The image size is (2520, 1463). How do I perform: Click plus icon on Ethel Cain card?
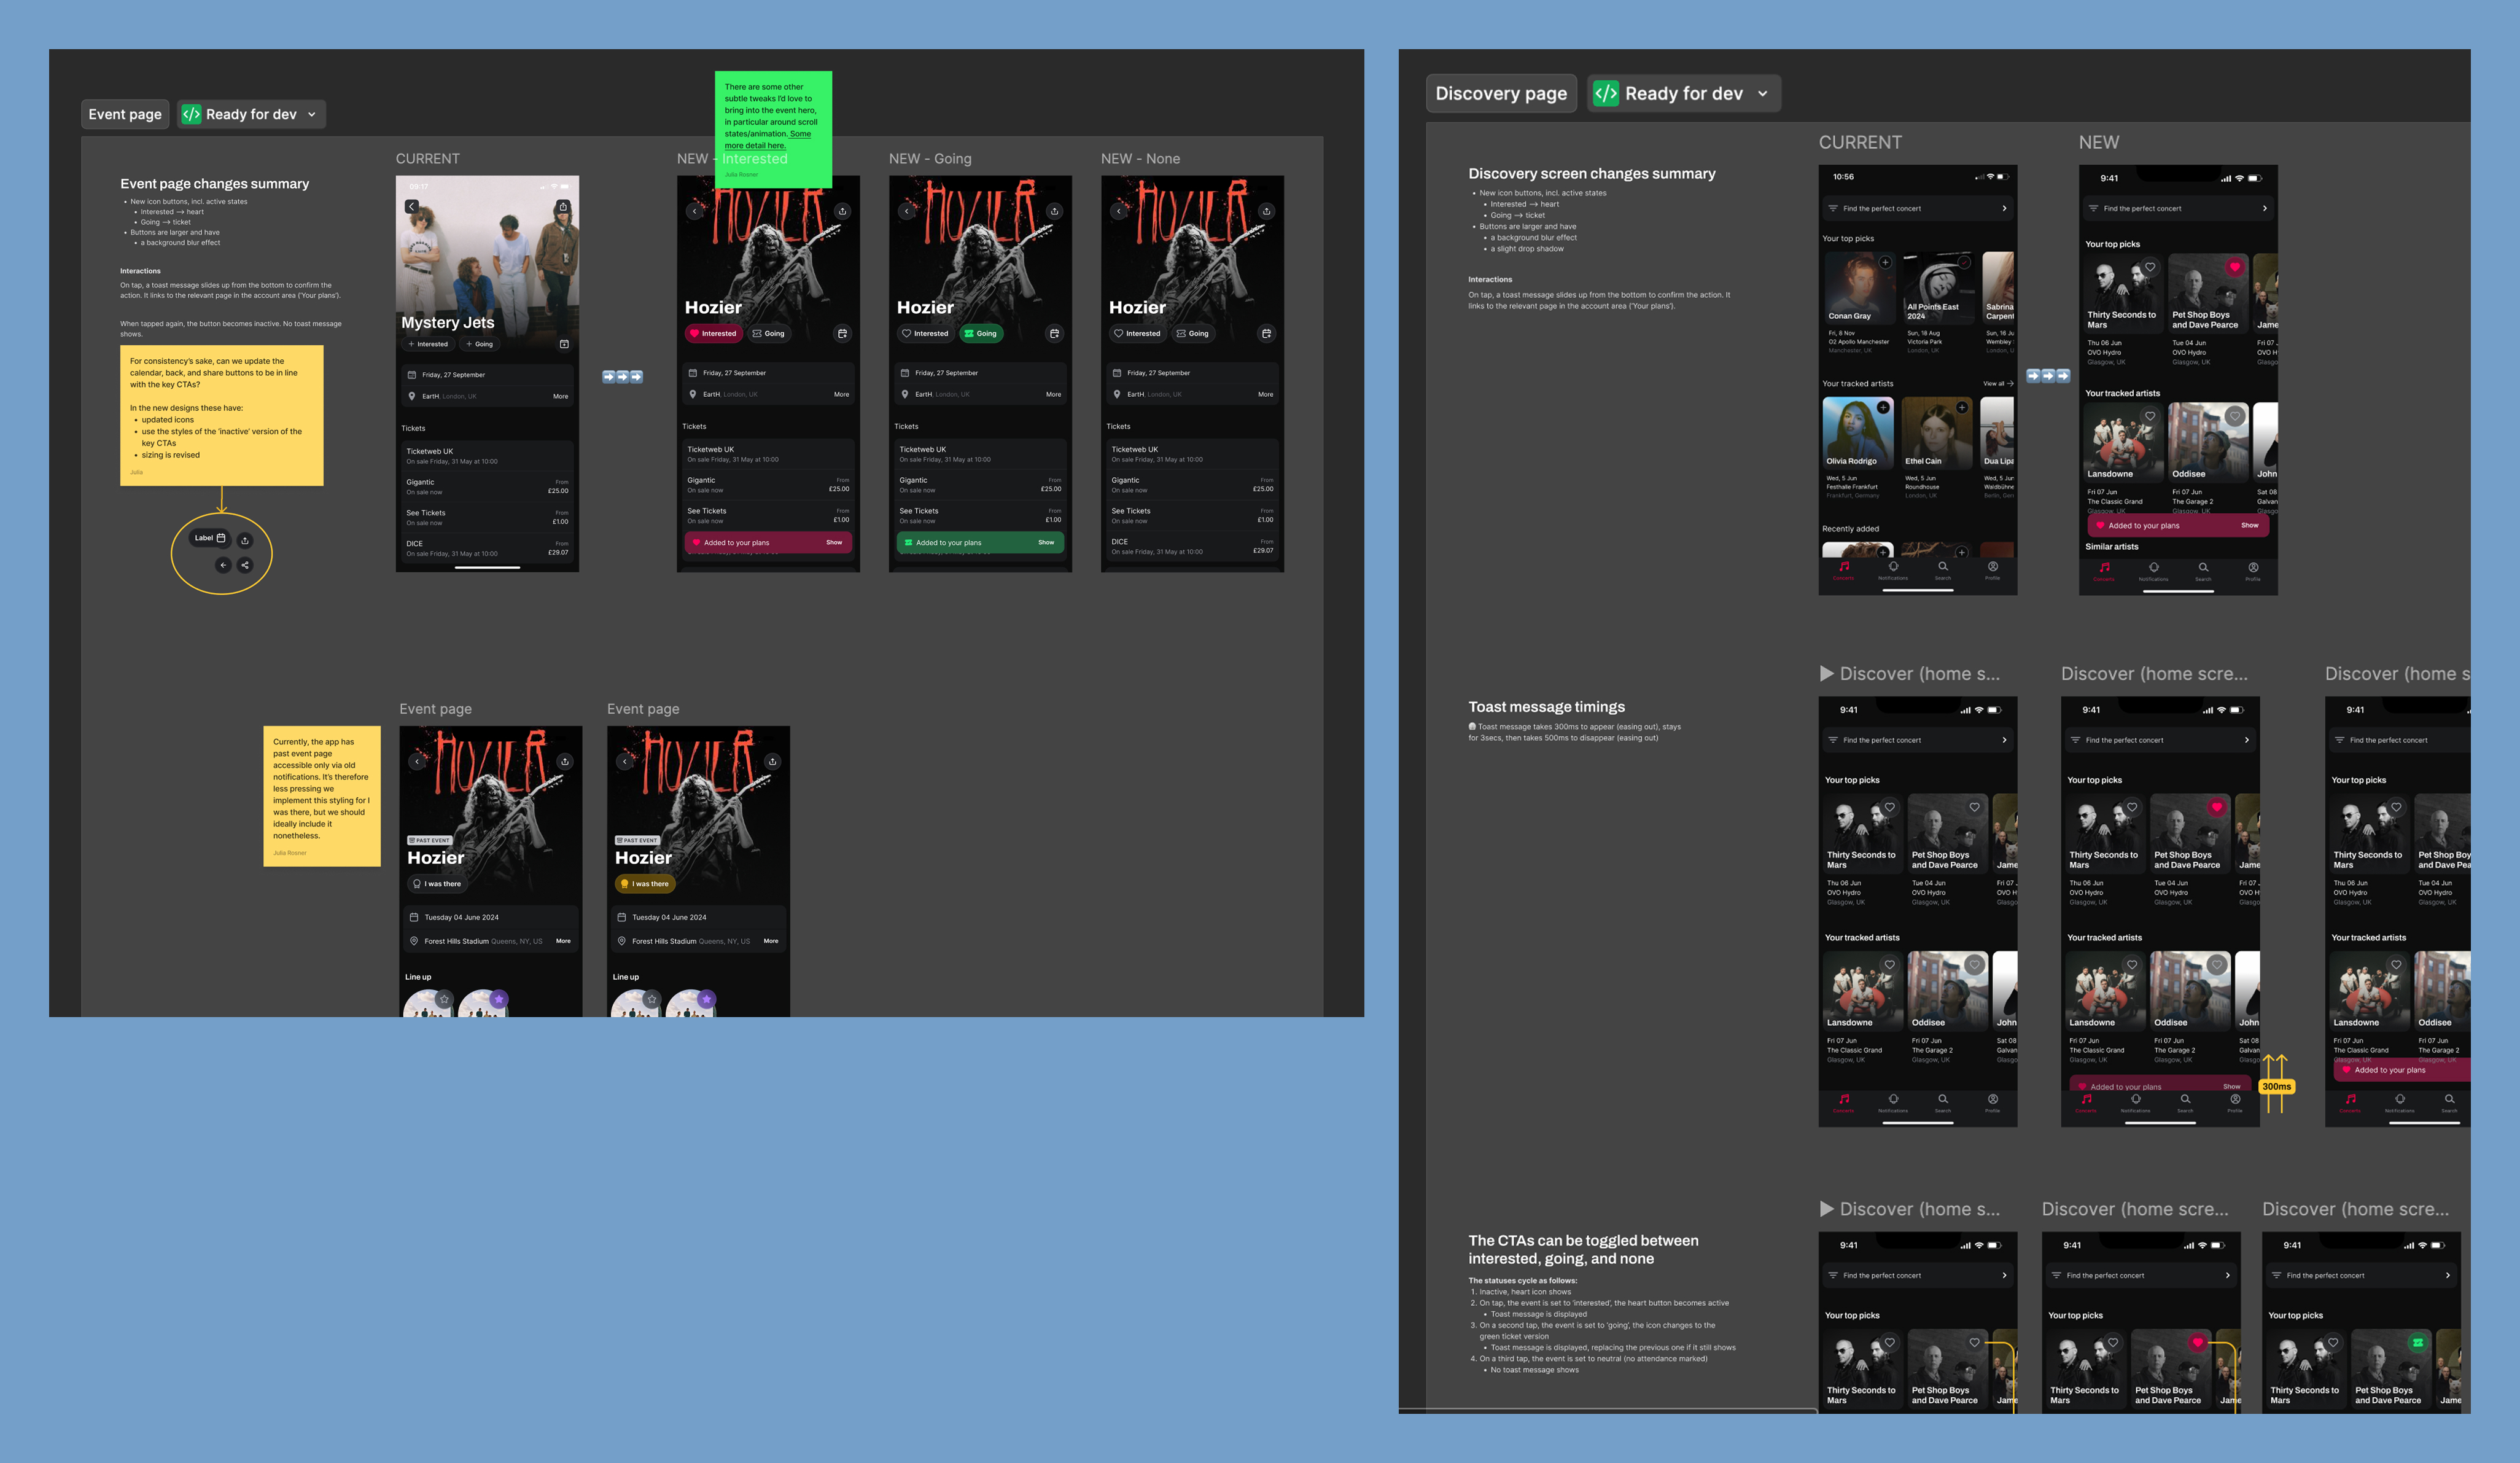tap(1962, 407)
